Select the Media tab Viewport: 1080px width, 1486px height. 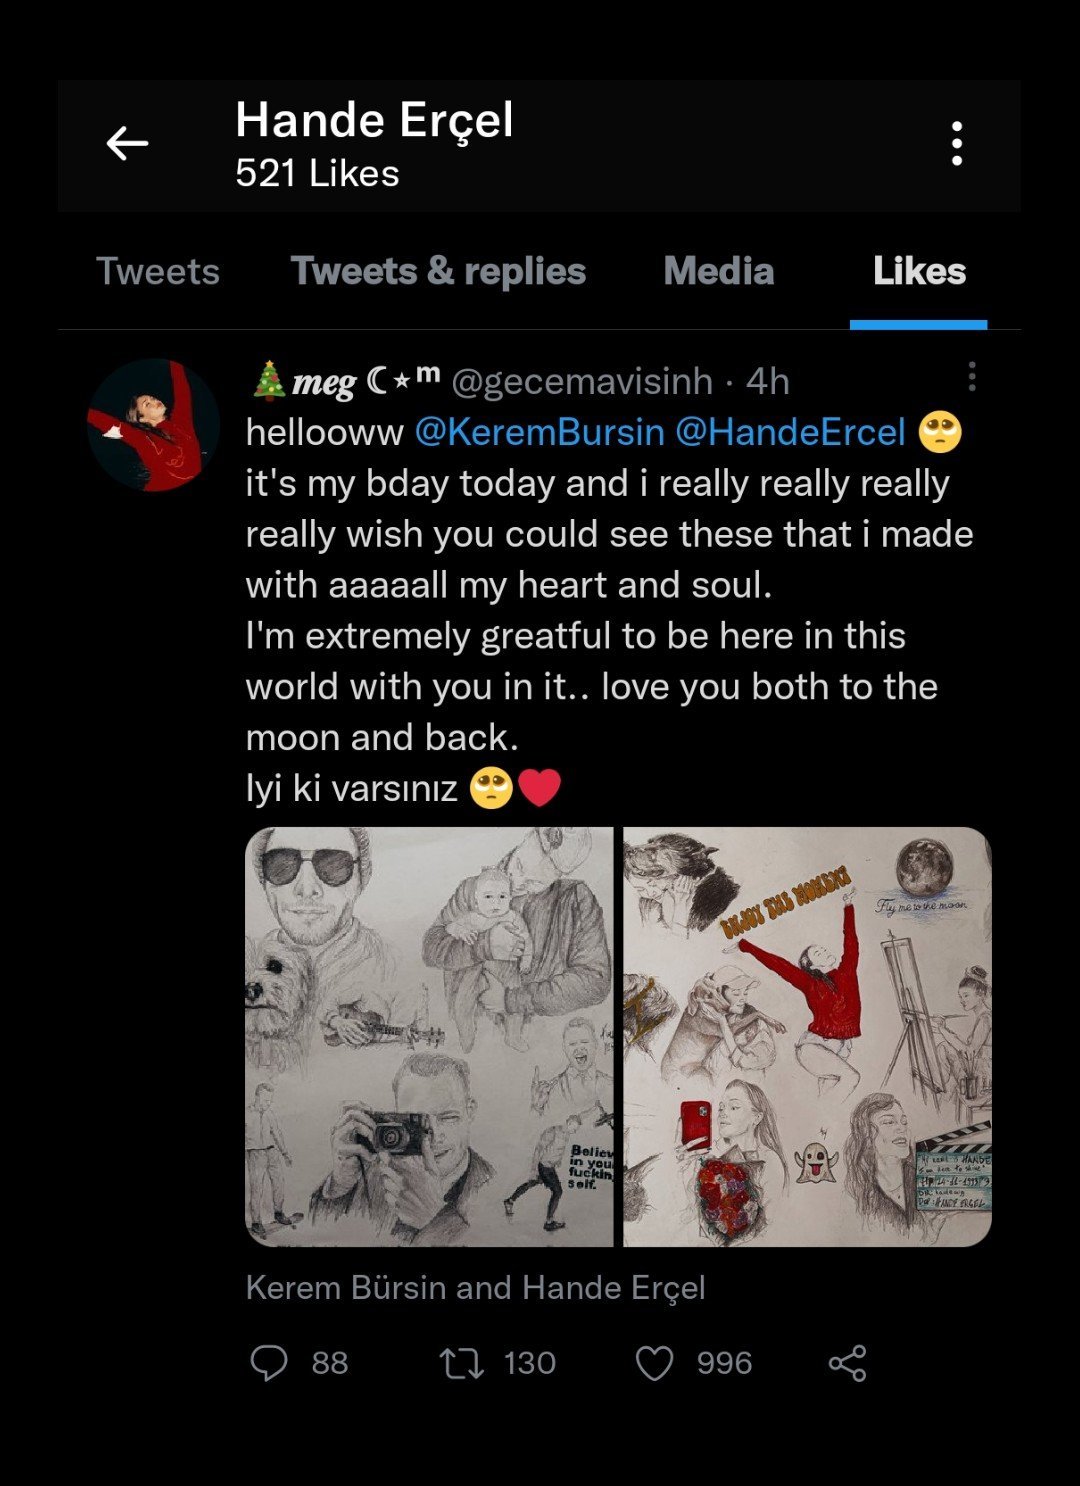(718, 272)
